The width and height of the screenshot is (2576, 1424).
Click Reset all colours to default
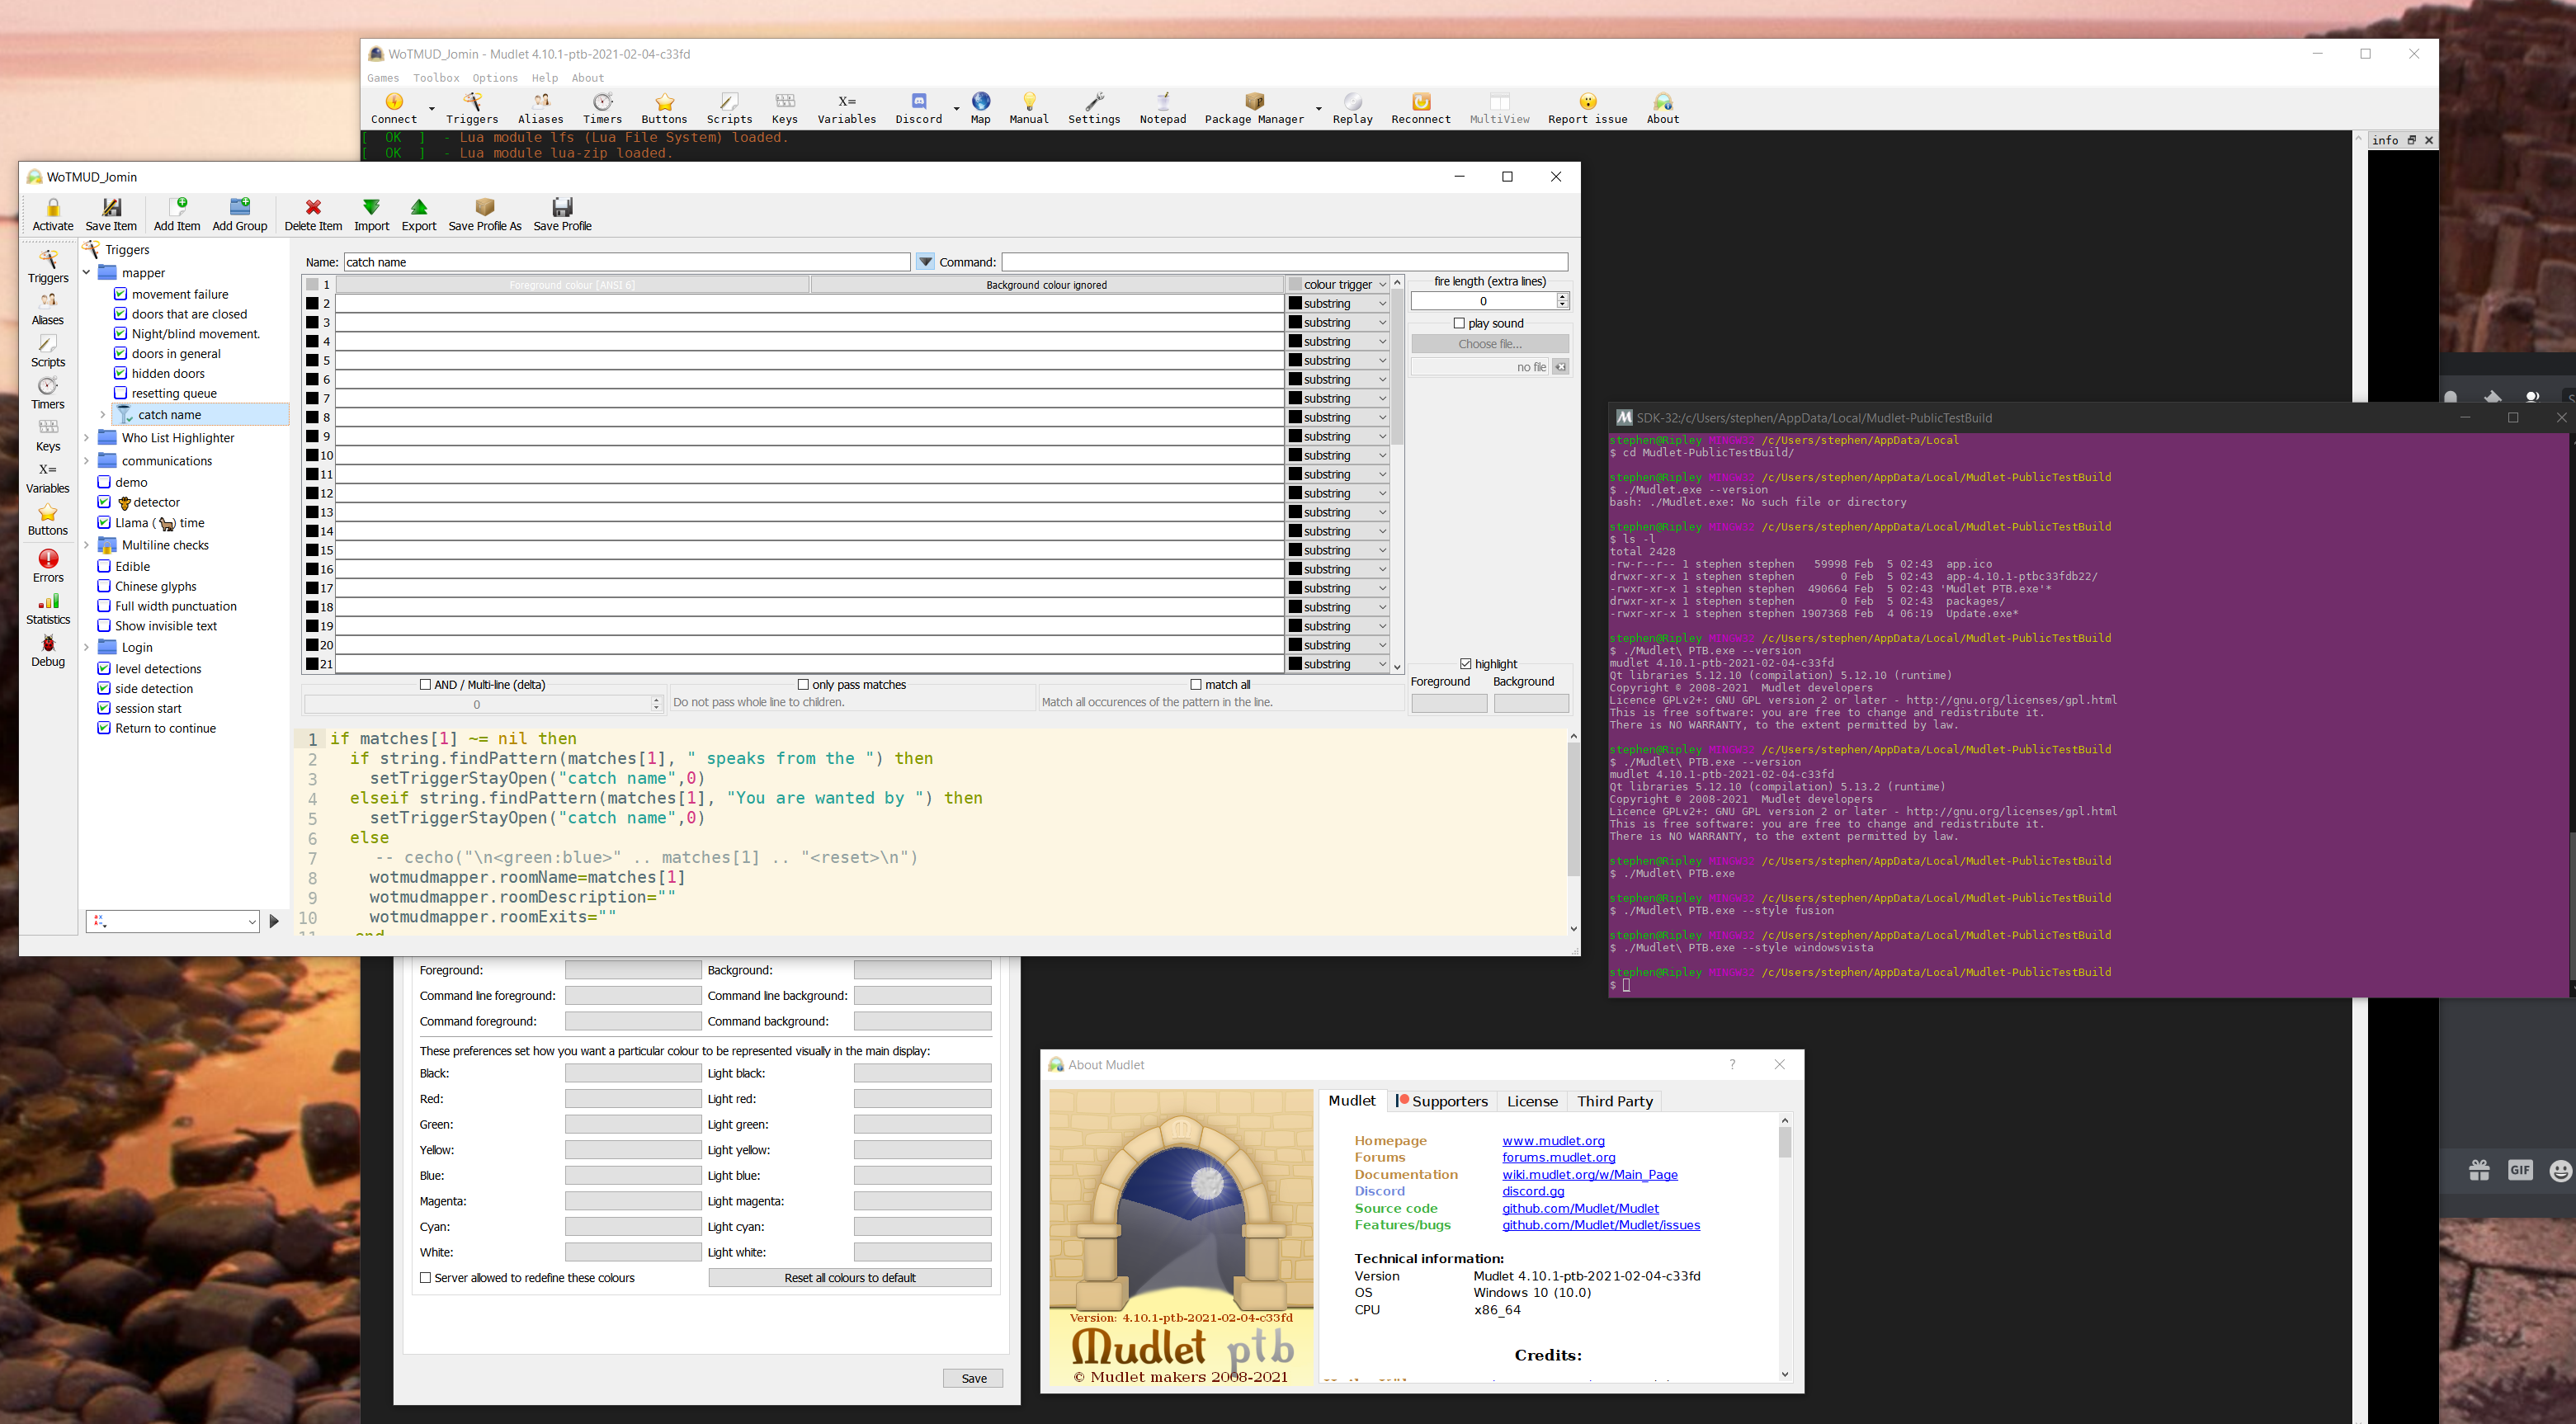pyautogui.click(x=850, y=1278)
